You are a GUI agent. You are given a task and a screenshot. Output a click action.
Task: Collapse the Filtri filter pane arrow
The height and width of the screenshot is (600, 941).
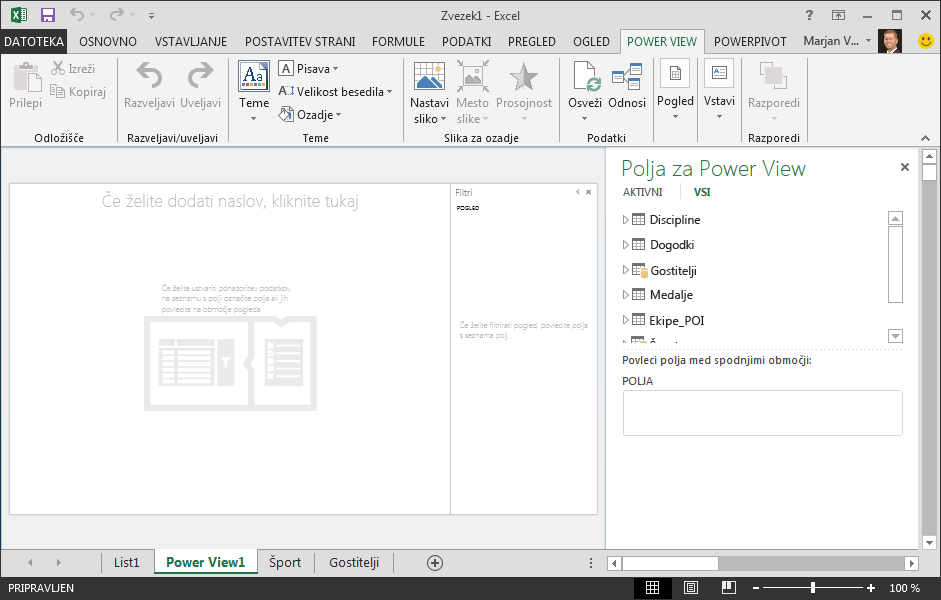pos(578,192)
